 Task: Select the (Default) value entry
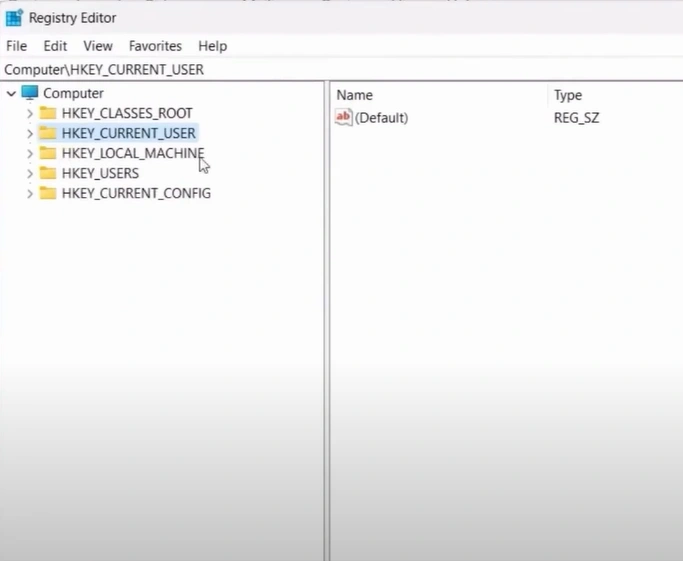(381, 118)
